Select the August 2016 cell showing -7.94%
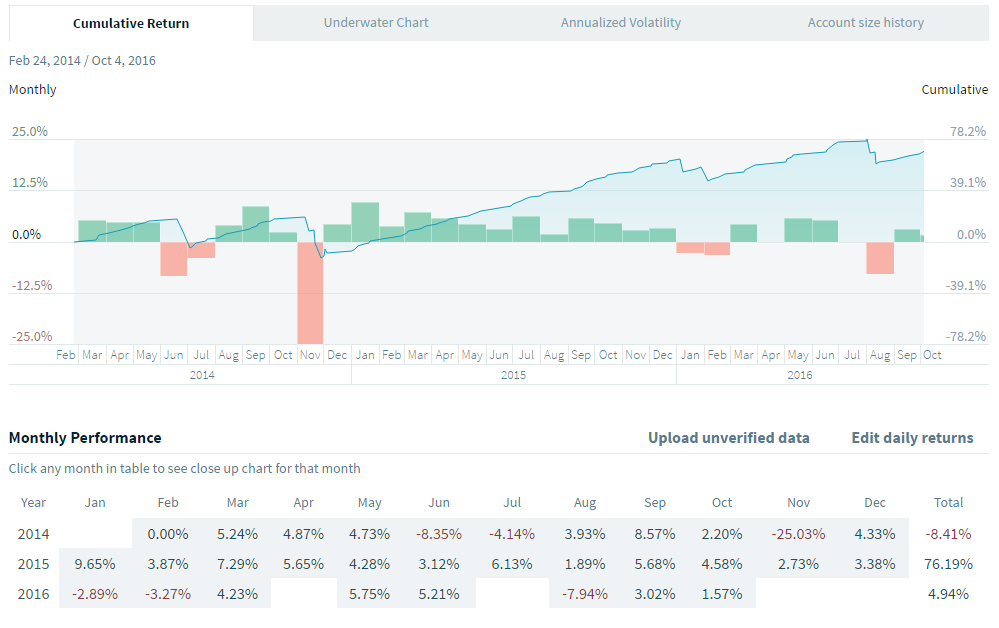Image resolution: width=999 pixels, height=628 pixels. click(585, 594)
